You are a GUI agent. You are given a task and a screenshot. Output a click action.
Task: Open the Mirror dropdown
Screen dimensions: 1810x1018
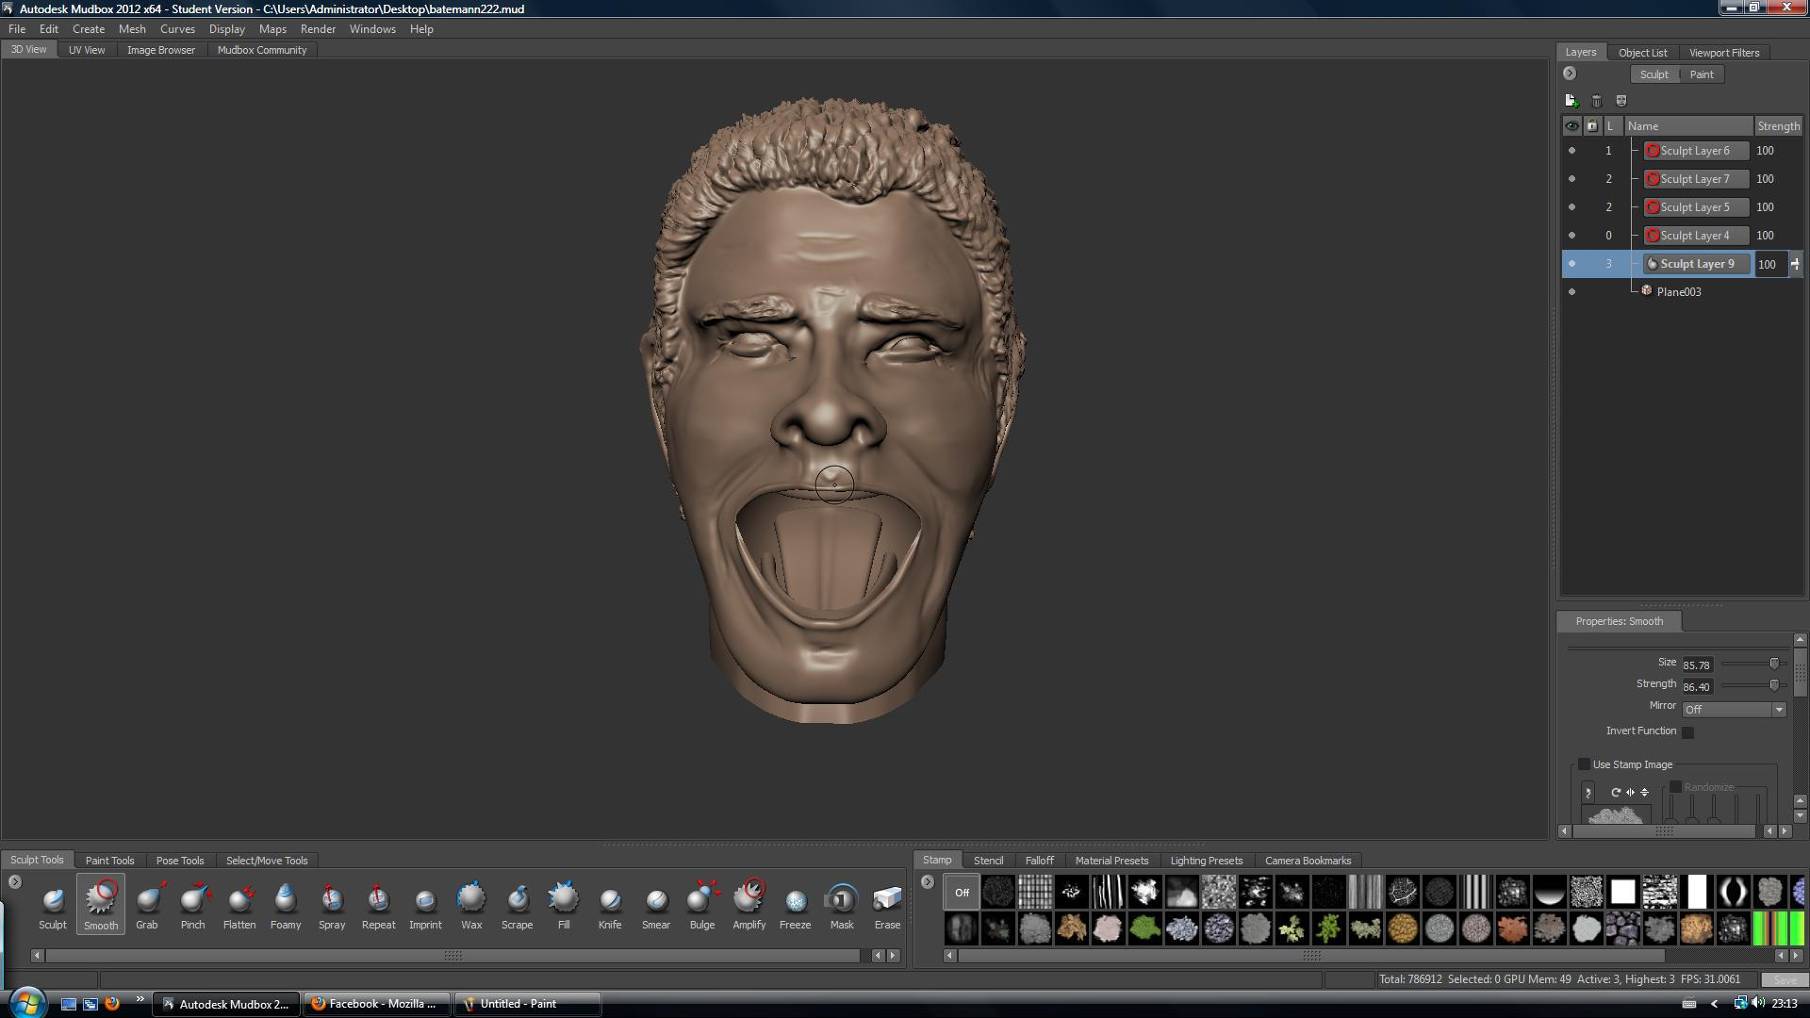click(1734, 710)
